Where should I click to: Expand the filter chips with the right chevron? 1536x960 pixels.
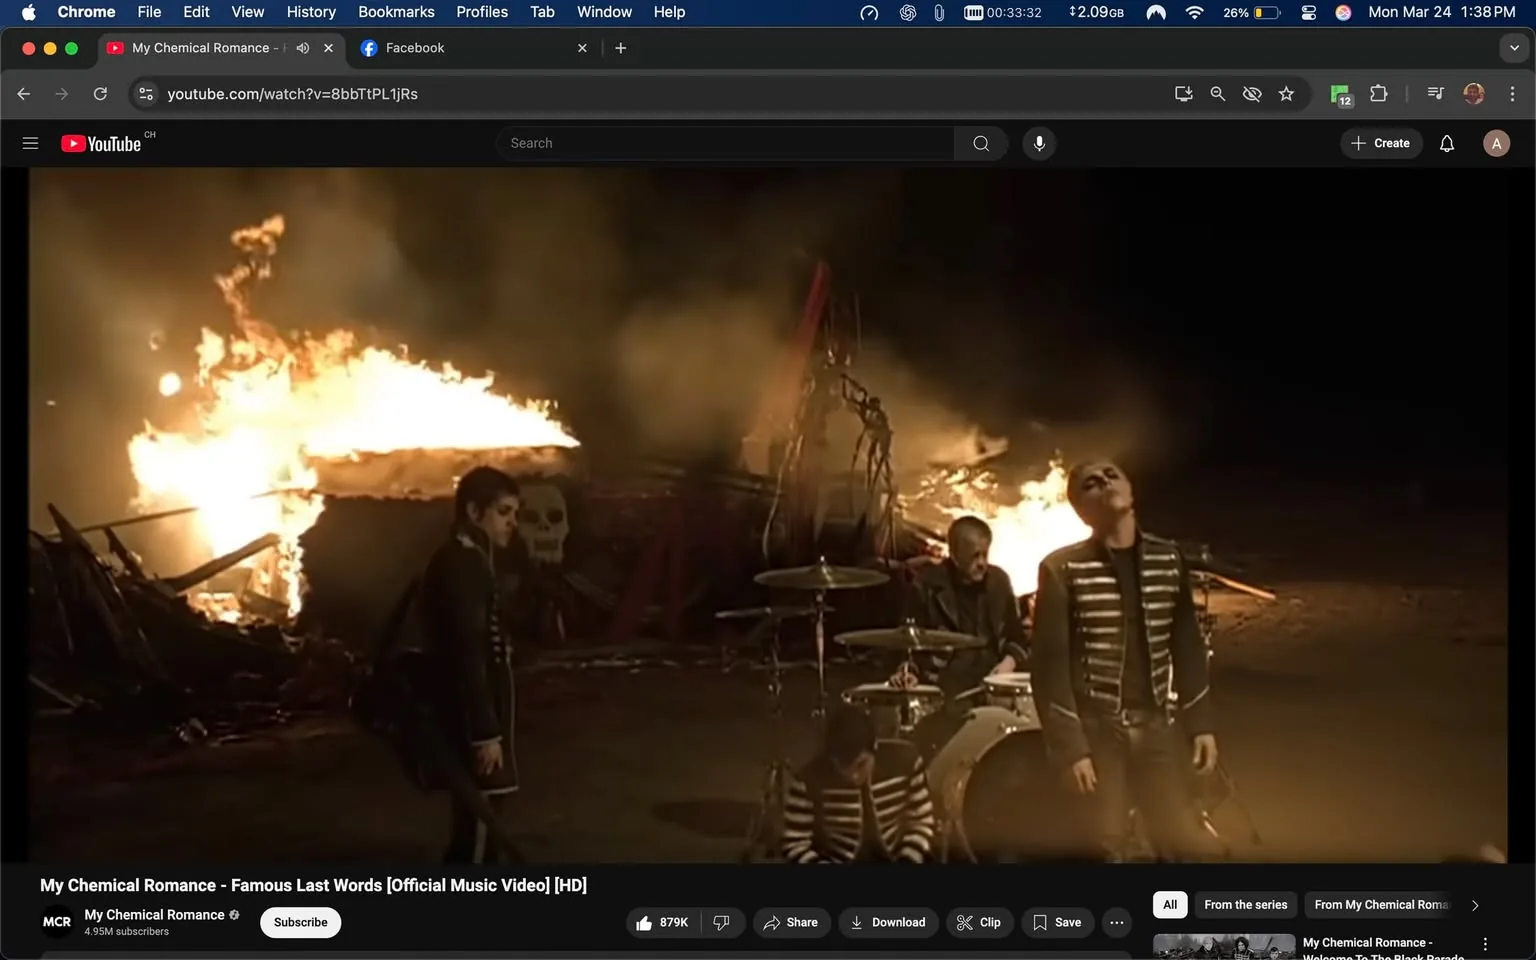click(1474, 904)
